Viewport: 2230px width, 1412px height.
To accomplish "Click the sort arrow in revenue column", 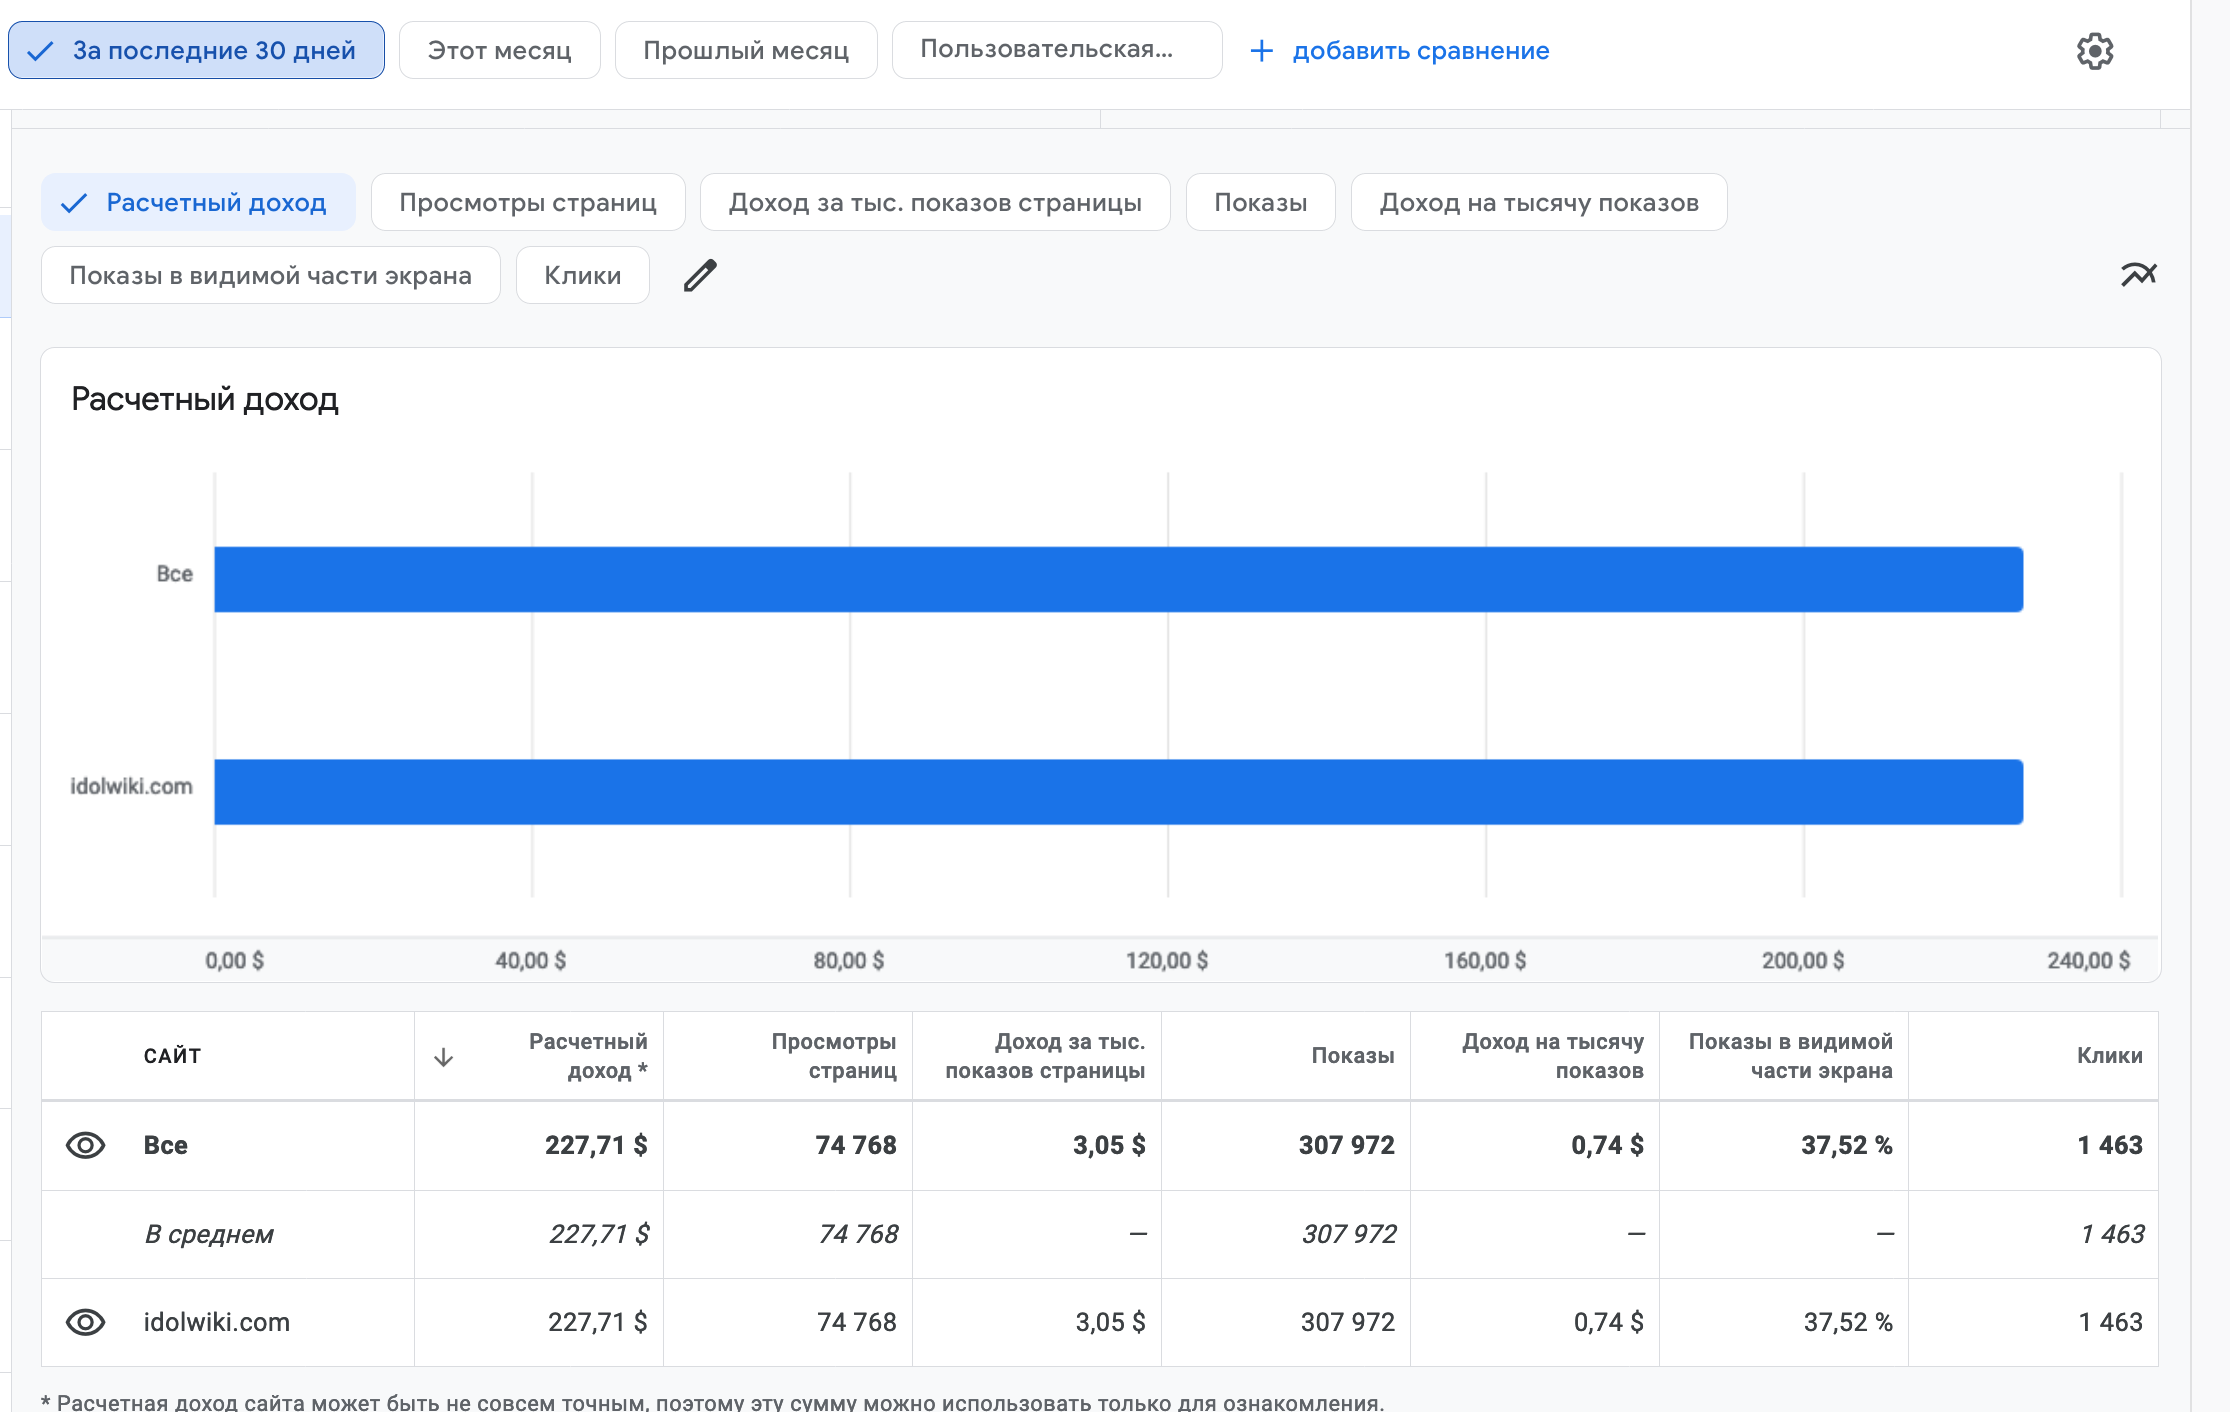I will click(443, 1057).
